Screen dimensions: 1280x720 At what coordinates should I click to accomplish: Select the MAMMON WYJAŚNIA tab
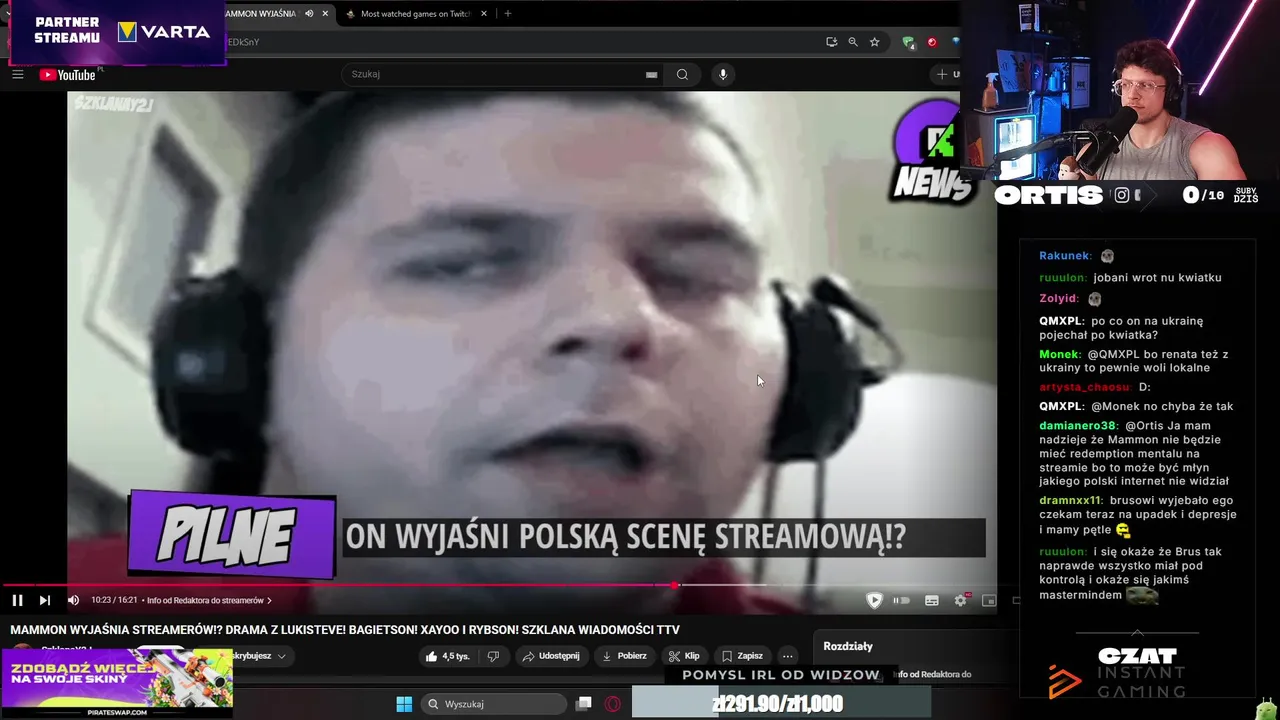pyautogui.click(x=262, y=14)
